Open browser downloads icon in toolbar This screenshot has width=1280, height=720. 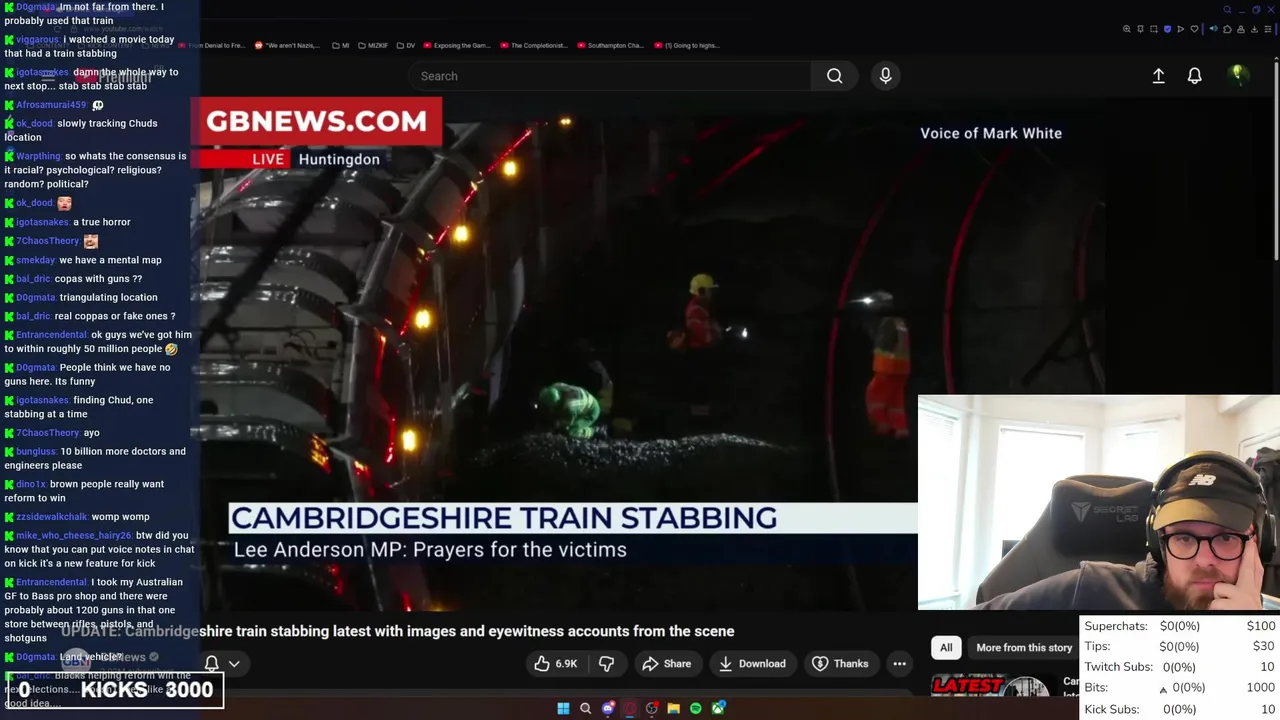click(1254, 29)
